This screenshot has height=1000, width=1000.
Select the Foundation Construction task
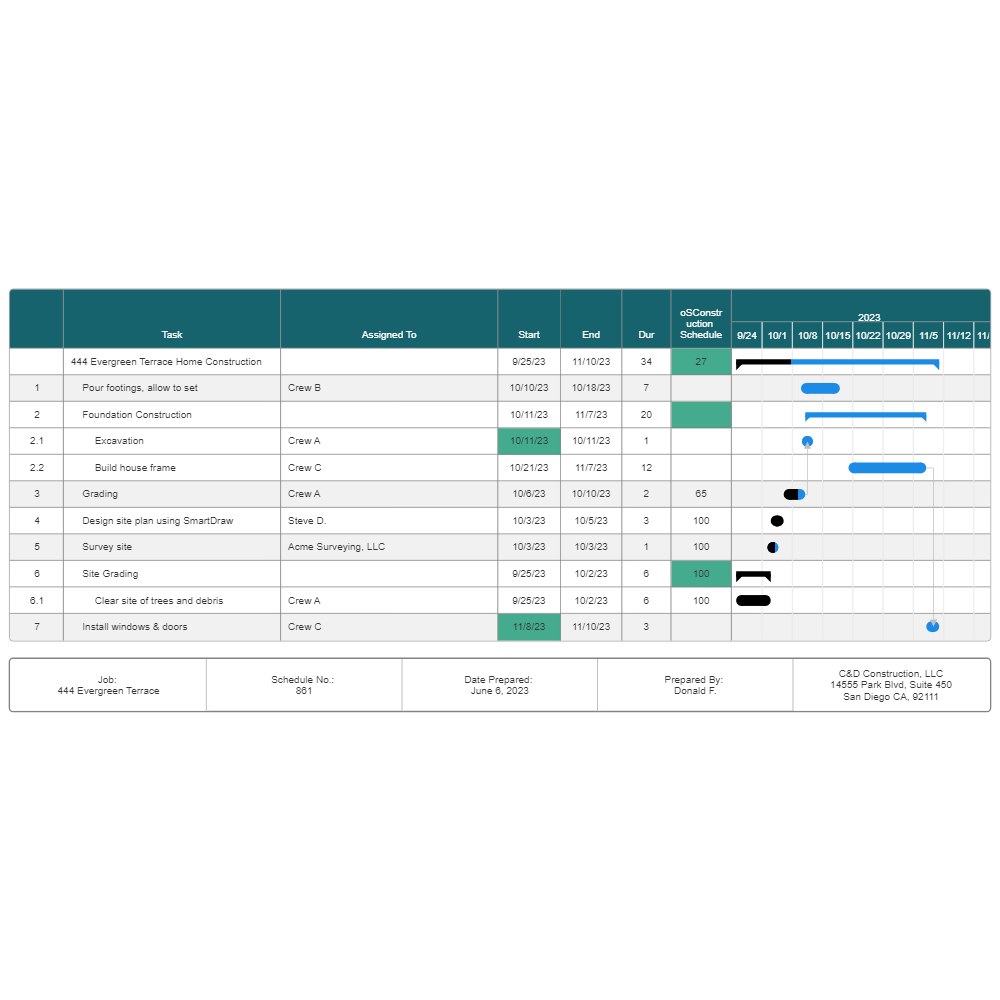(x=172, y=415)
